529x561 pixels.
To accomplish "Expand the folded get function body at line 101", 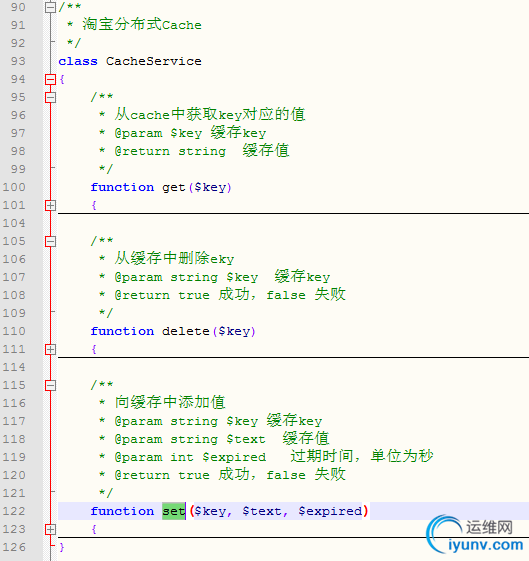I will click(50, 205).
